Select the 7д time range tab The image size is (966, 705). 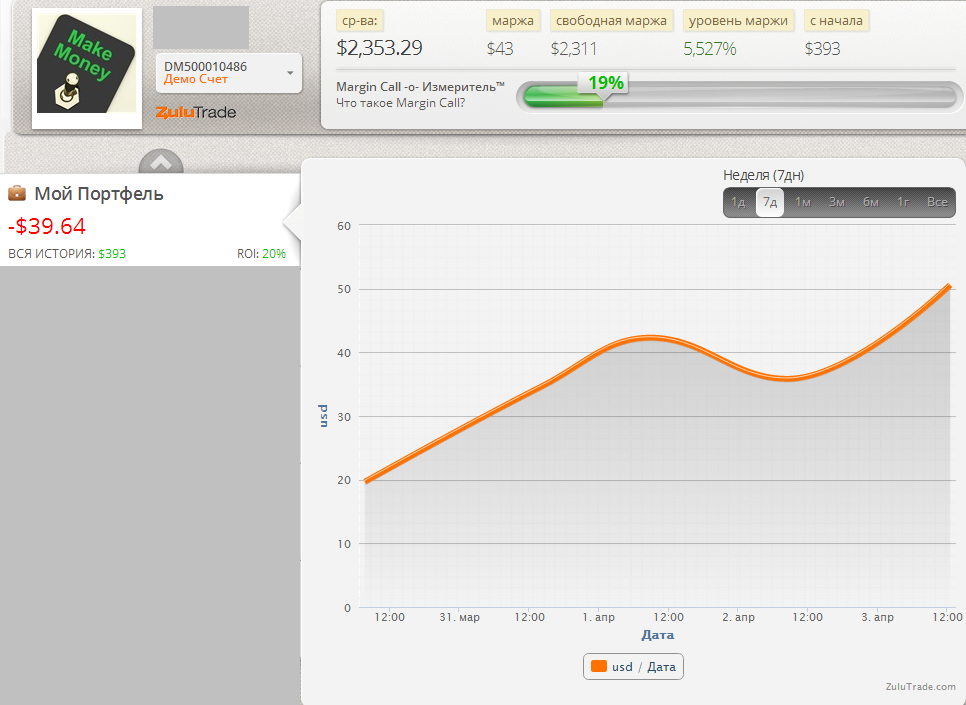[x=770, y=202]
